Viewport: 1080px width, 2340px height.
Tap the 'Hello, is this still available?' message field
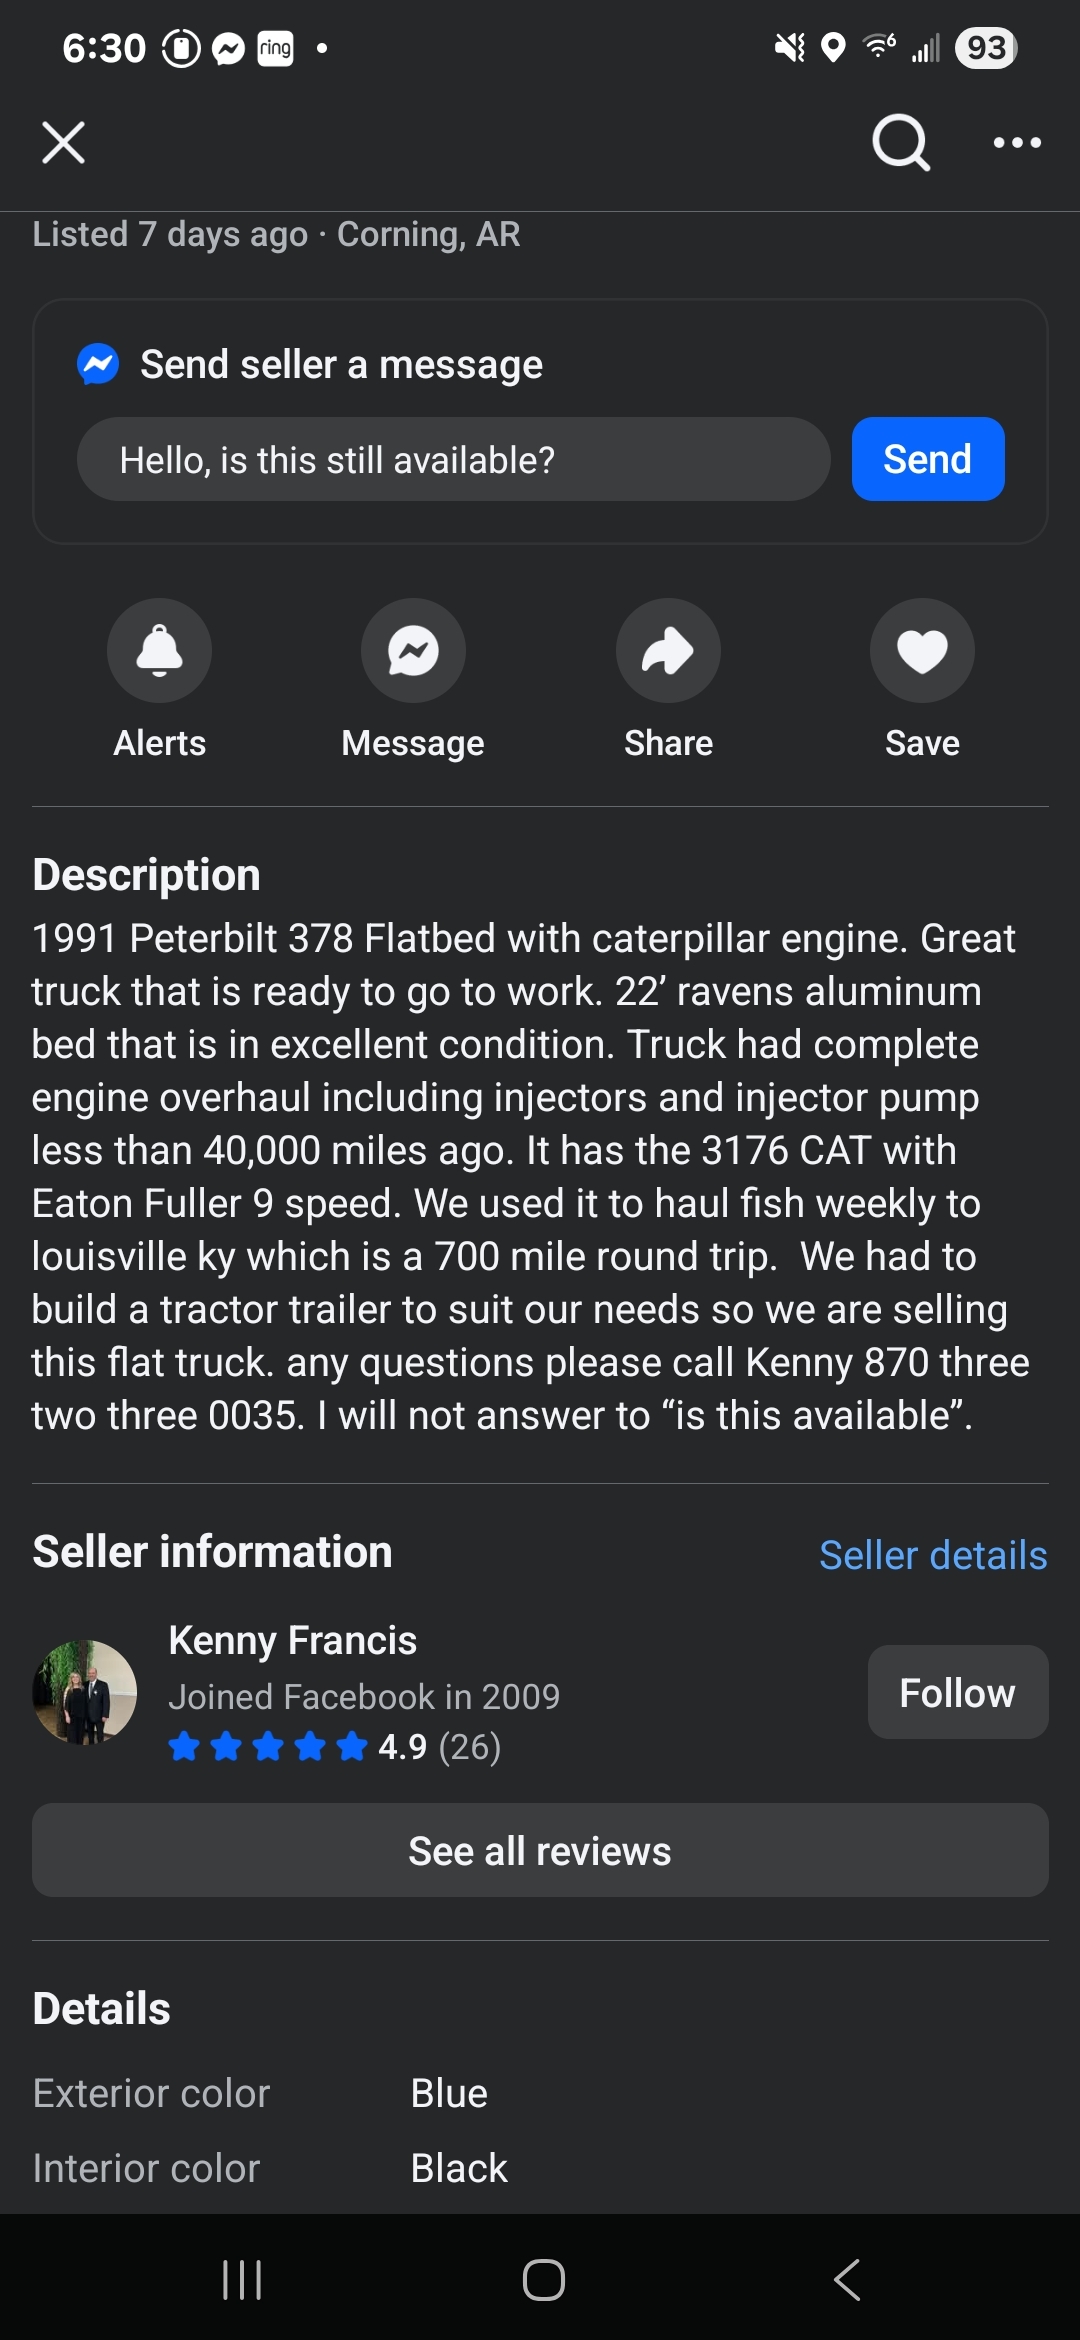[453, 460]
